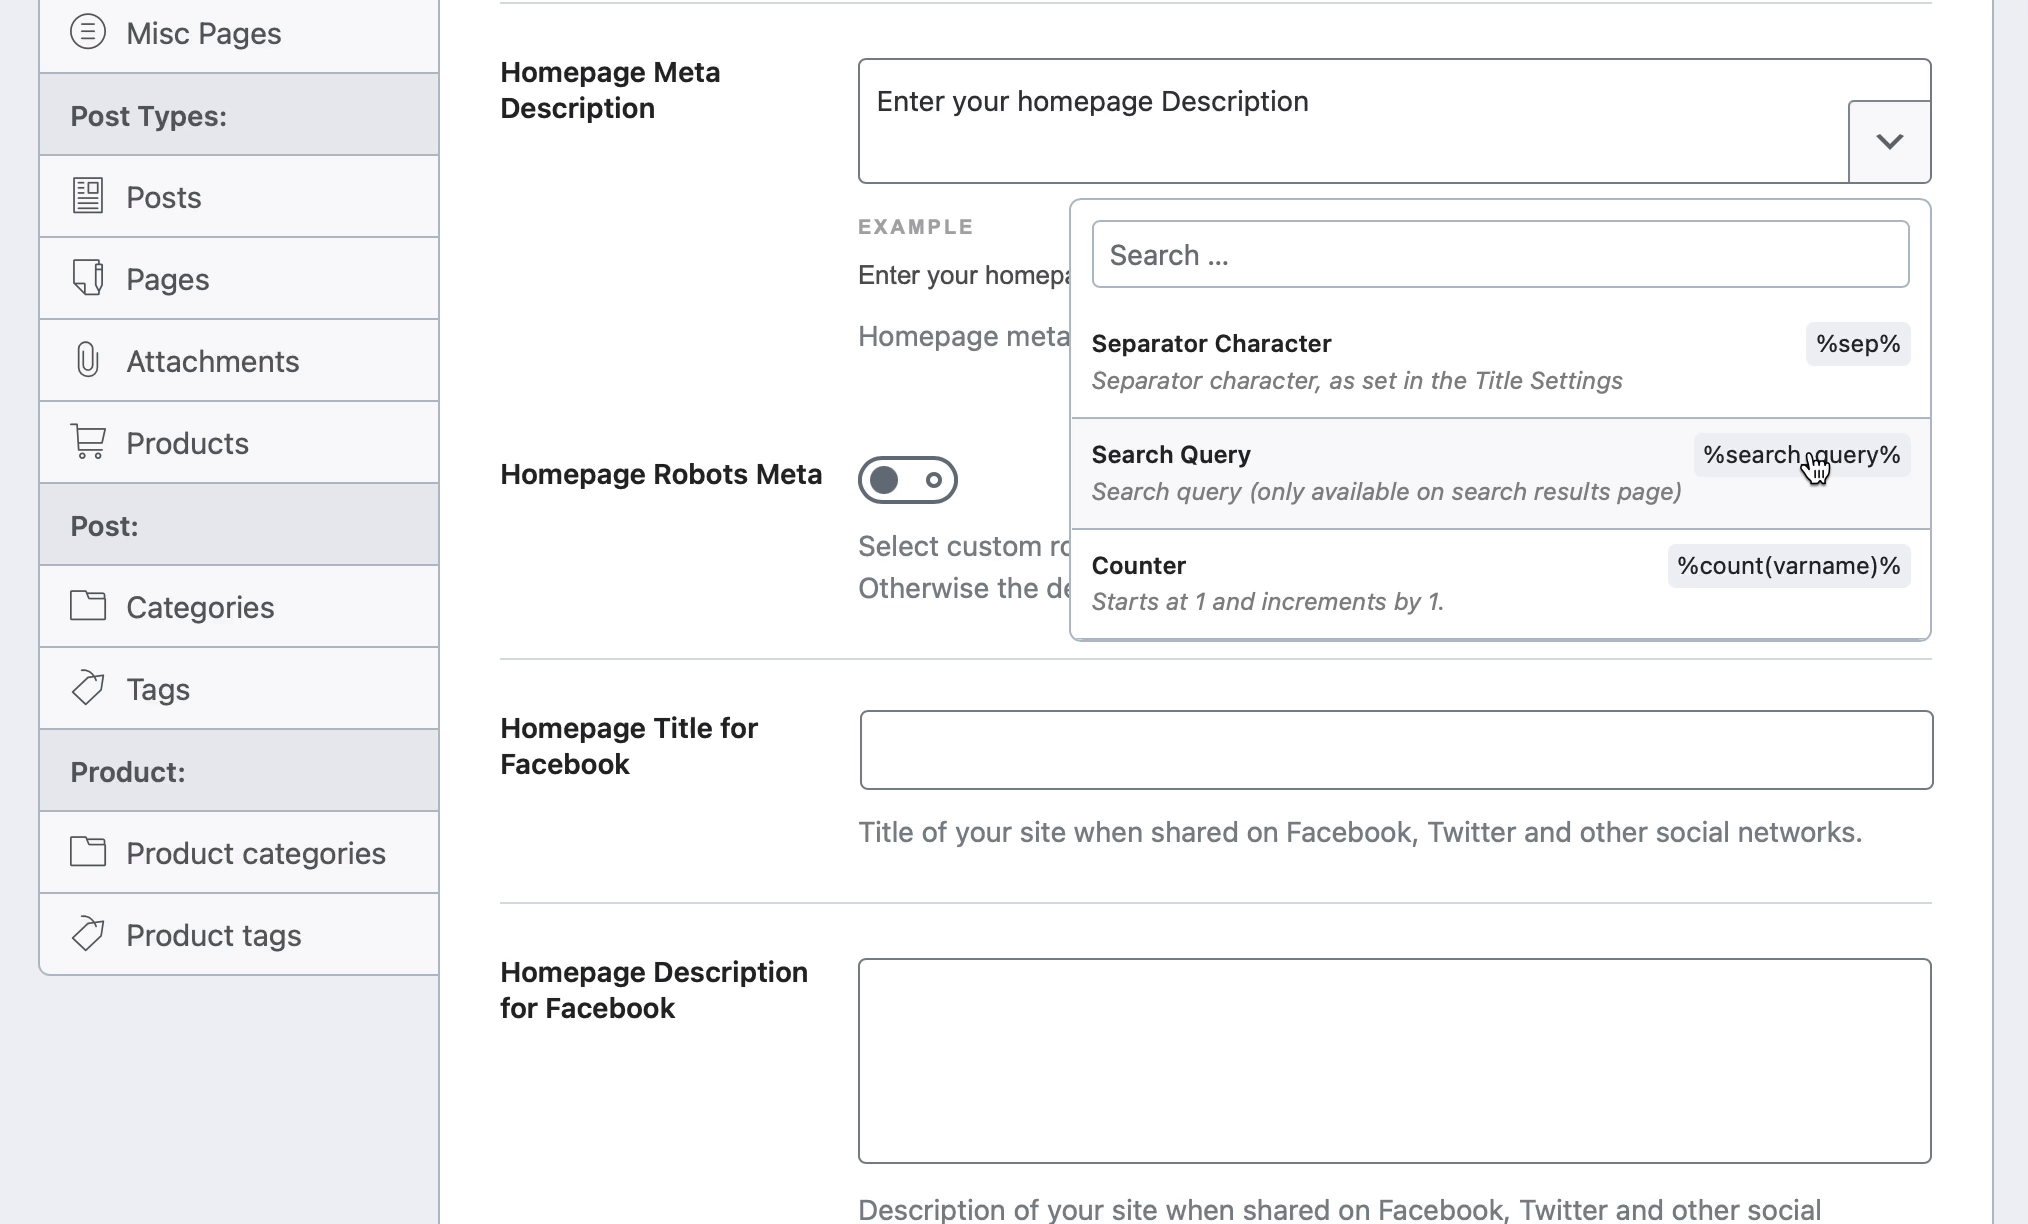2028x1224 pixels.
Task: Open the Misc Pages settings tab
Action: (x=239, y=34)
